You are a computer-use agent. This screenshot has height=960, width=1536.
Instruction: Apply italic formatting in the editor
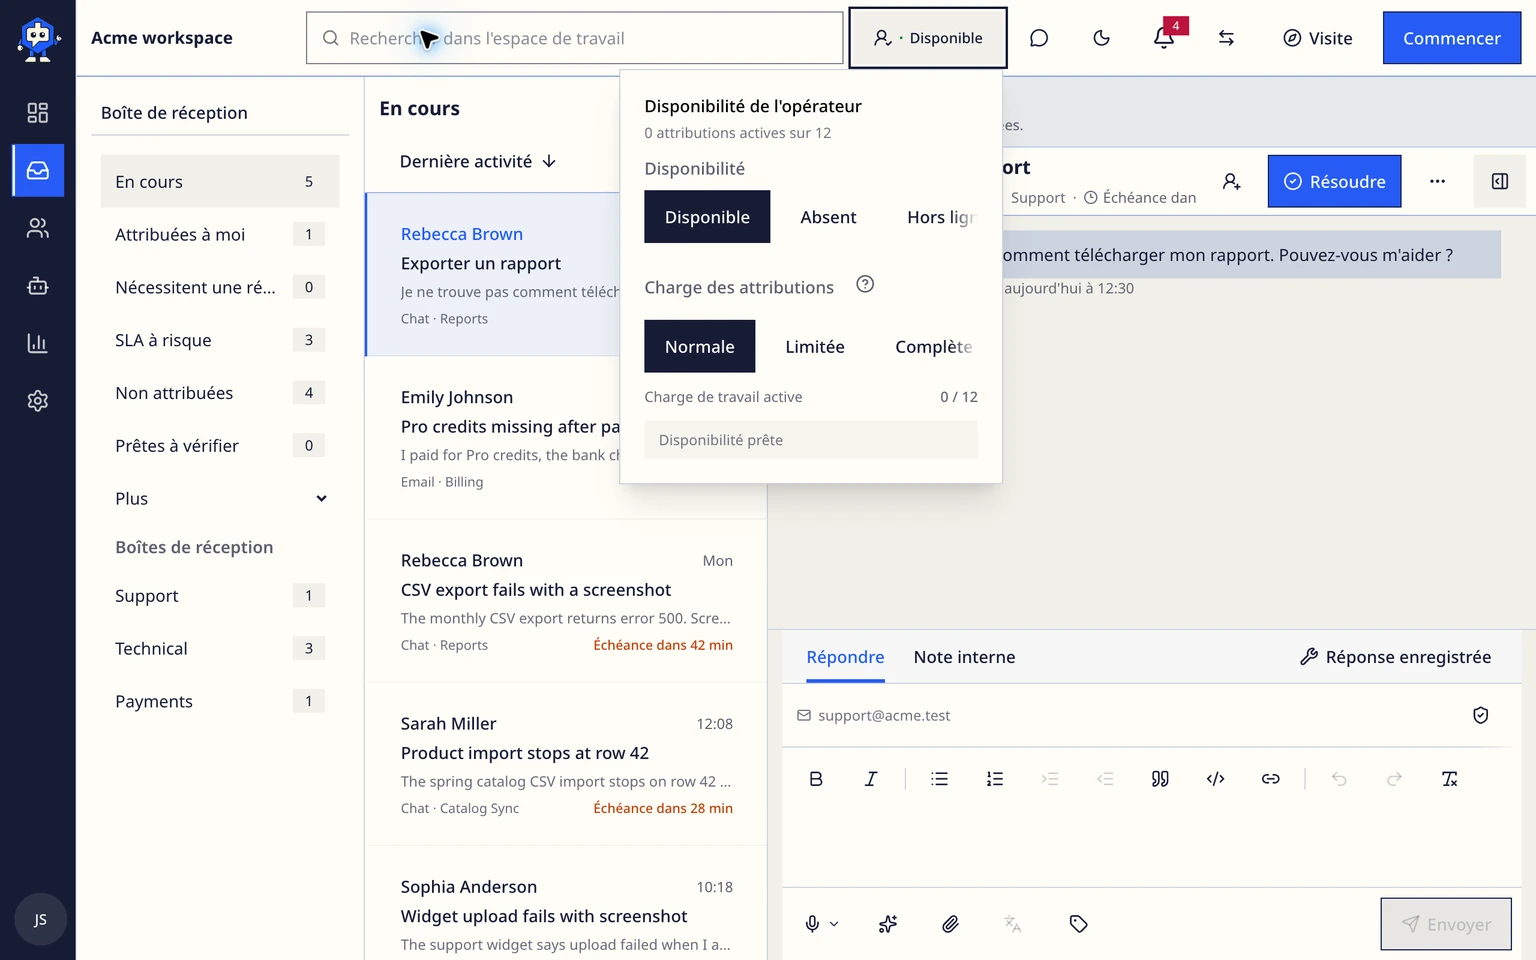pos(871,779)
